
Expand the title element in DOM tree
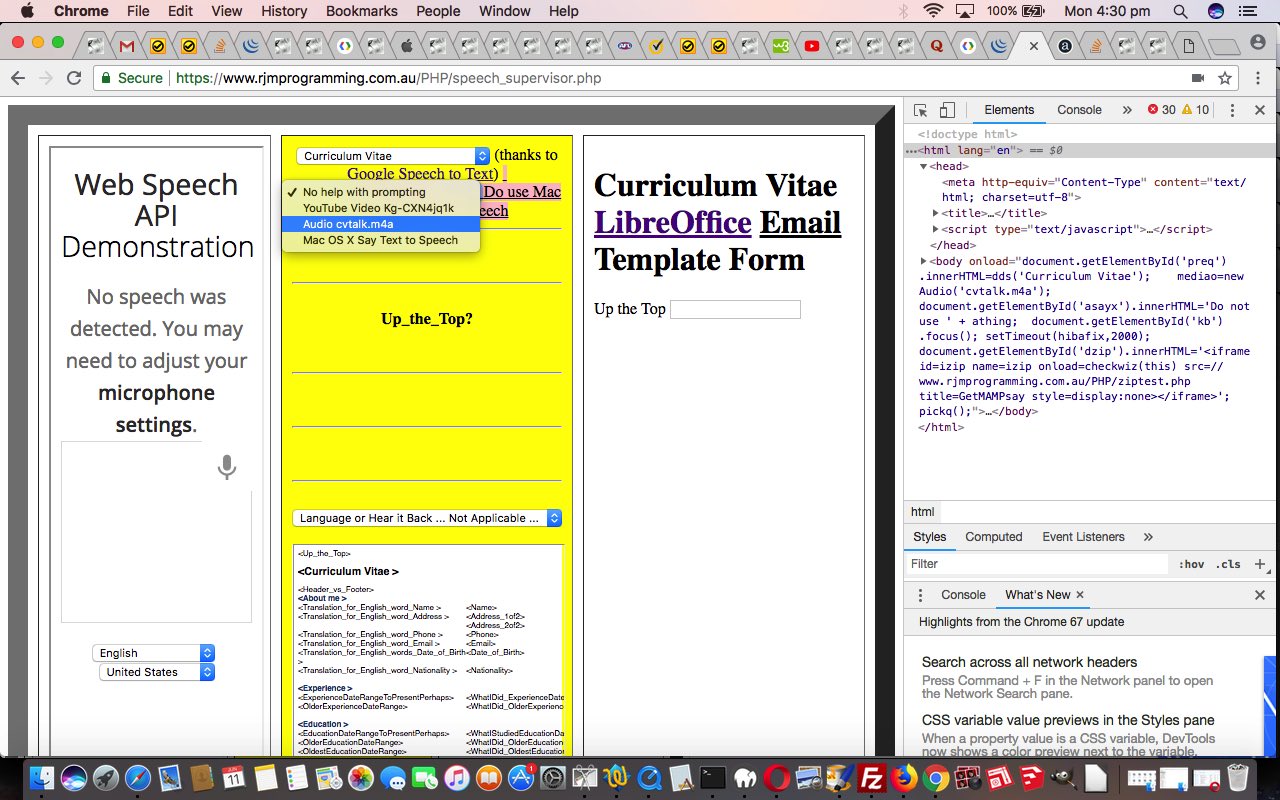[x=936, y=213]
